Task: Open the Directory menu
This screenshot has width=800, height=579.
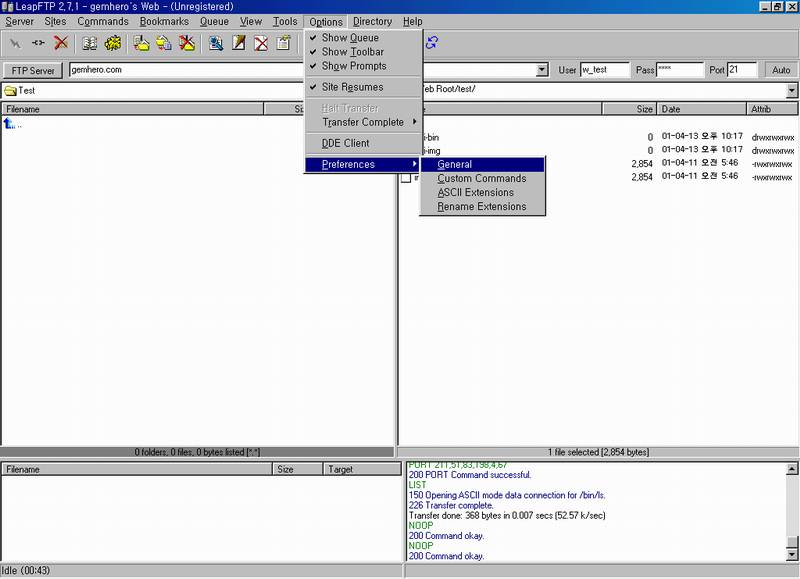Action: 372,21
